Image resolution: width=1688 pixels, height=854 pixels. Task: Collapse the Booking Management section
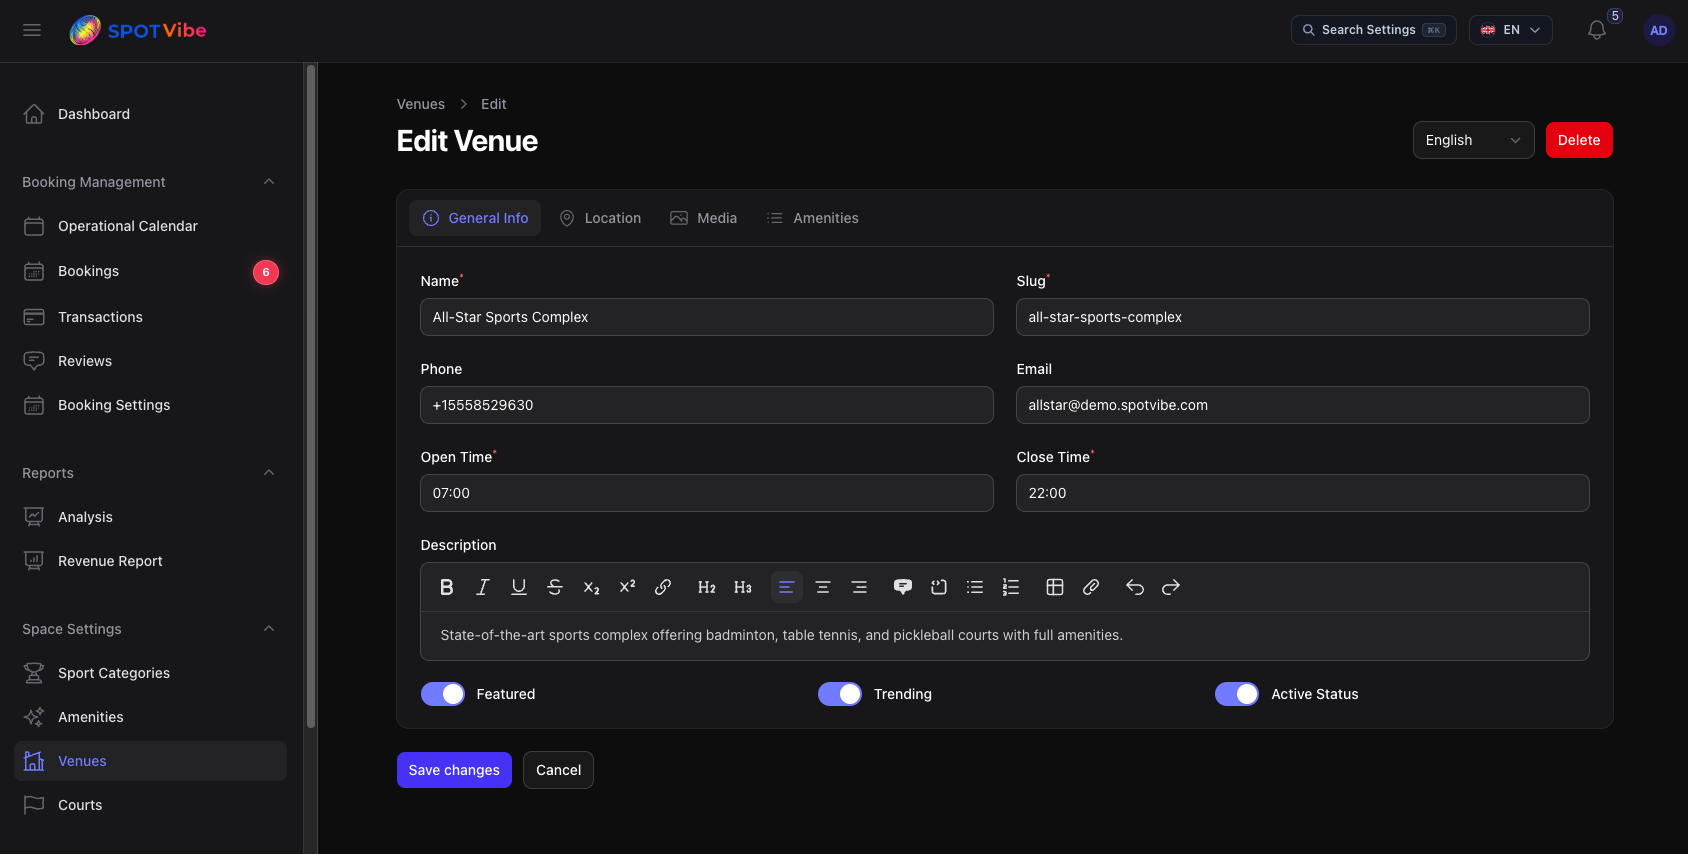[x=269, y=182]
